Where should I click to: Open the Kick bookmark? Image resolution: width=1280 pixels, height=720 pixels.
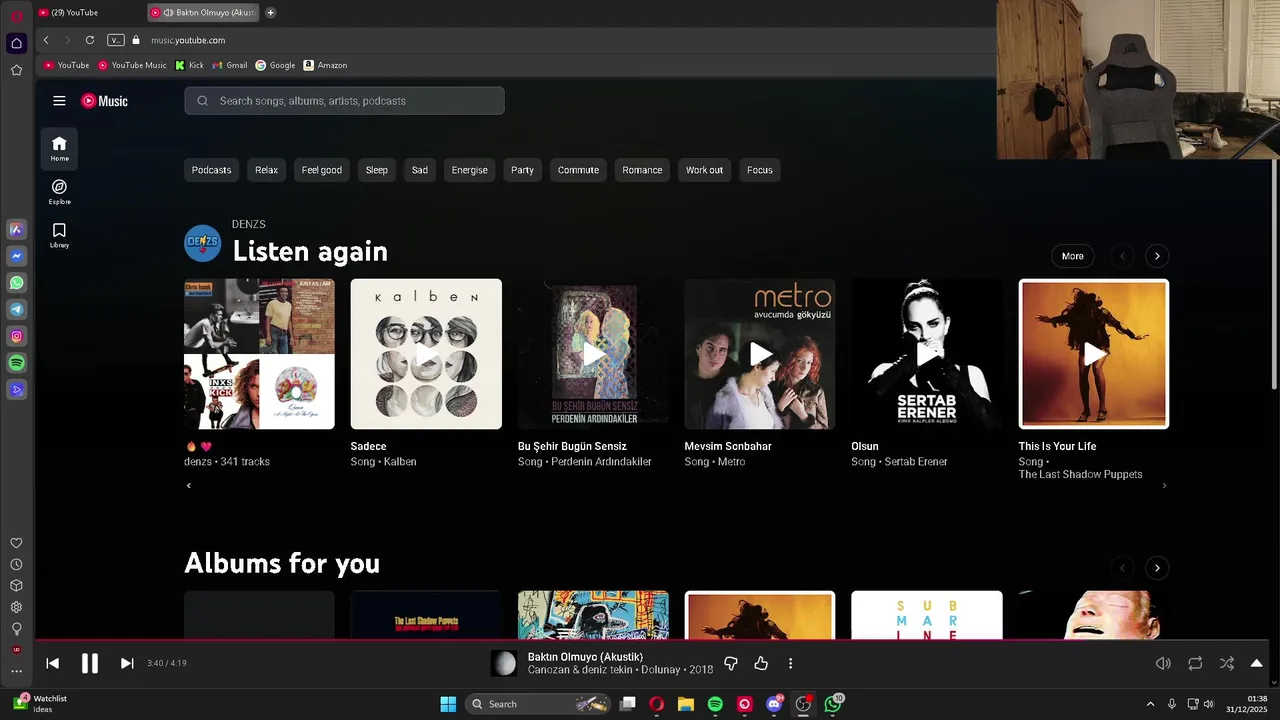189,65
